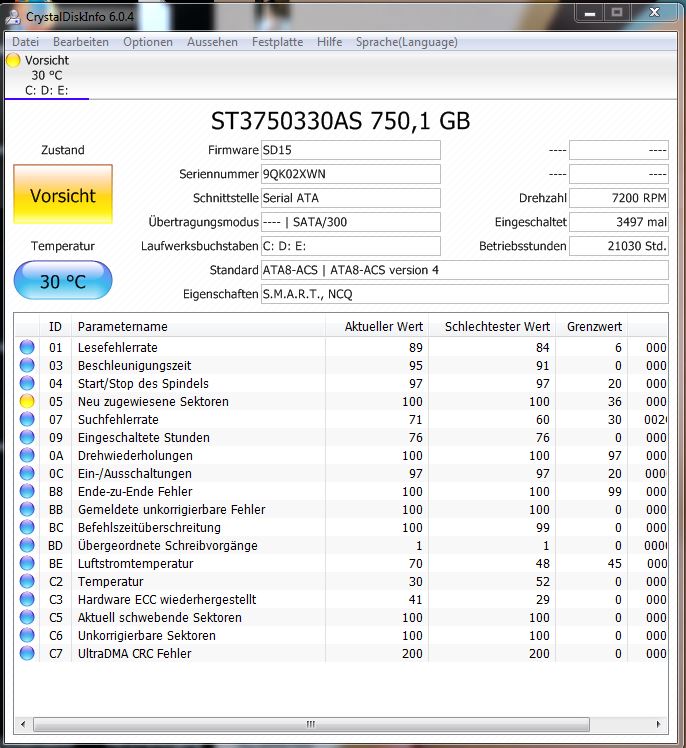This screenshot has height=748, width=686.
Task: Select the Luftstromtemperatur parameter name
Action: pyautogui.click(x=135, y=563)
